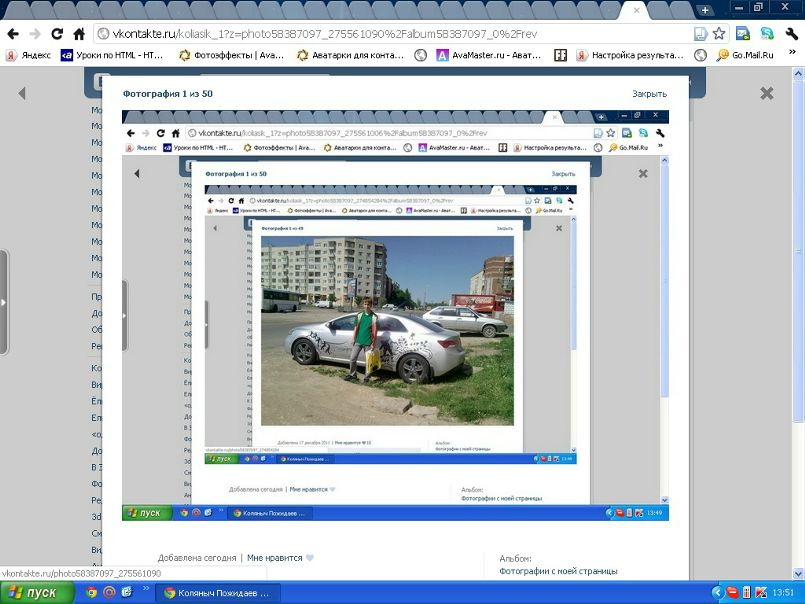Go back with the browser back arrow
The width and height of the screenshot is (805, 604).
tap(13, 34)
